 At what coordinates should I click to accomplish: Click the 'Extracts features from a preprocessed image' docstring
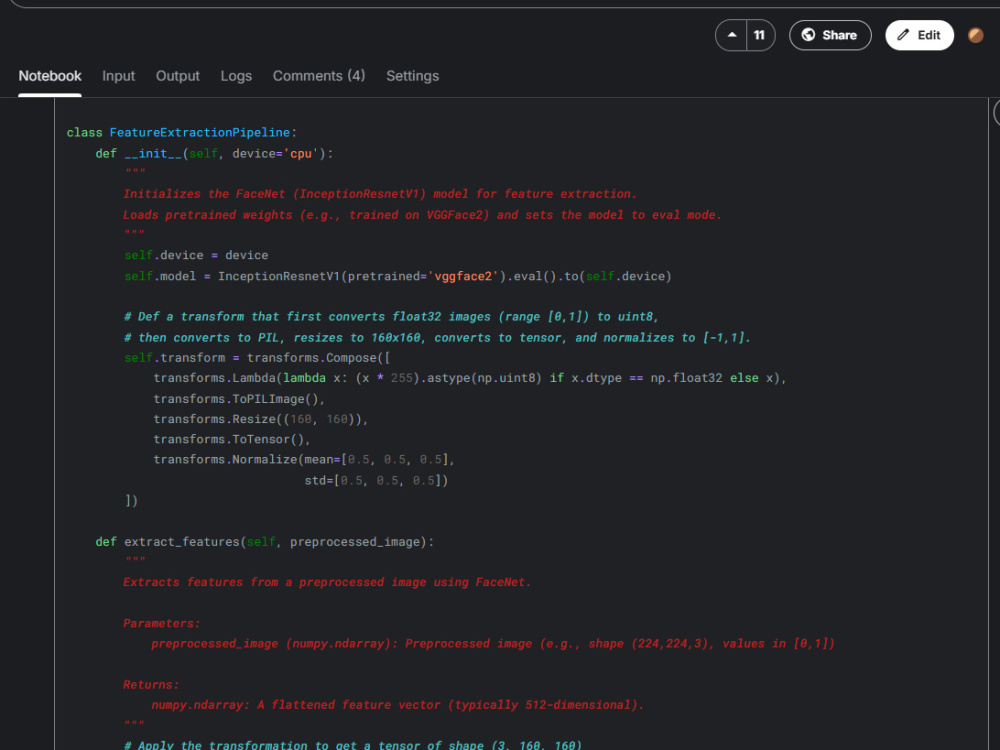pos(327,582)
